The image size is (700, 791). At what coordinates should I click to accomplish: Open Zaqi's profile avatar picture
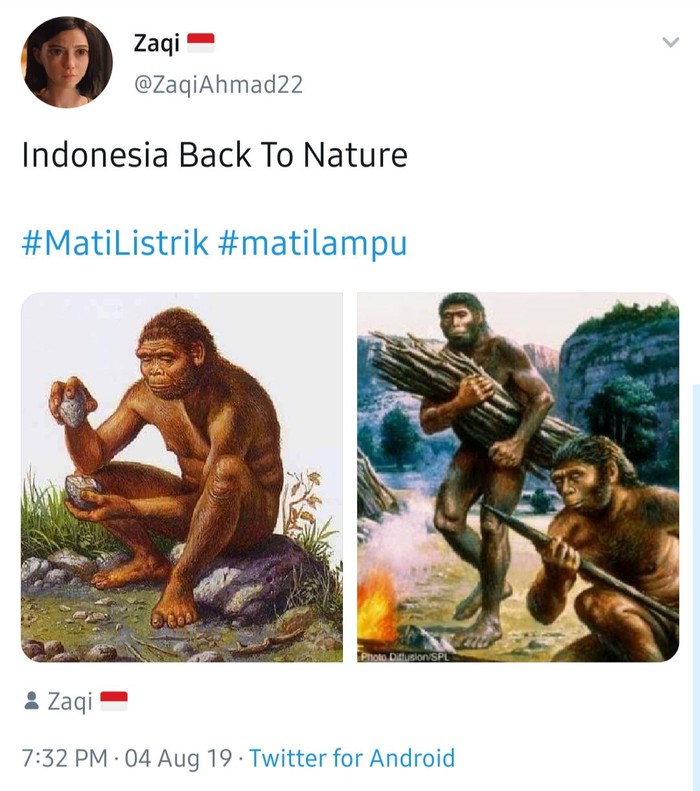[x=67, y=62]
